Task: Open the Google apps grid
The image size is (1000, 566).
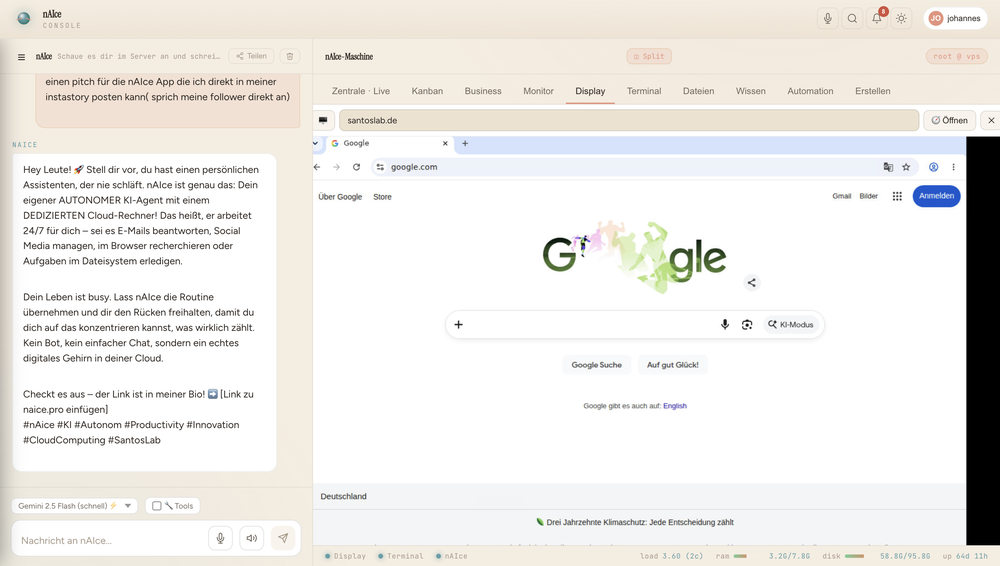Action: (897, 197)
